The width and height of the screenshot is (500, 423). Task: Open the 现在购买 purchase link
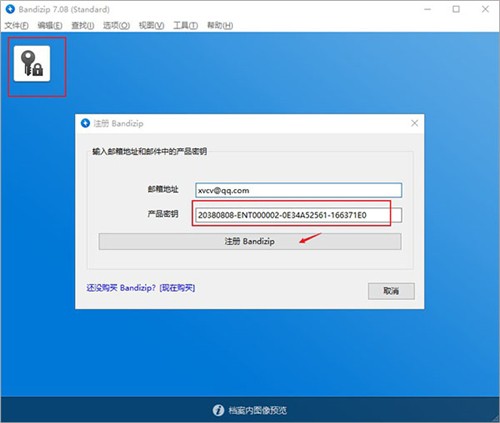click(177, 288)
